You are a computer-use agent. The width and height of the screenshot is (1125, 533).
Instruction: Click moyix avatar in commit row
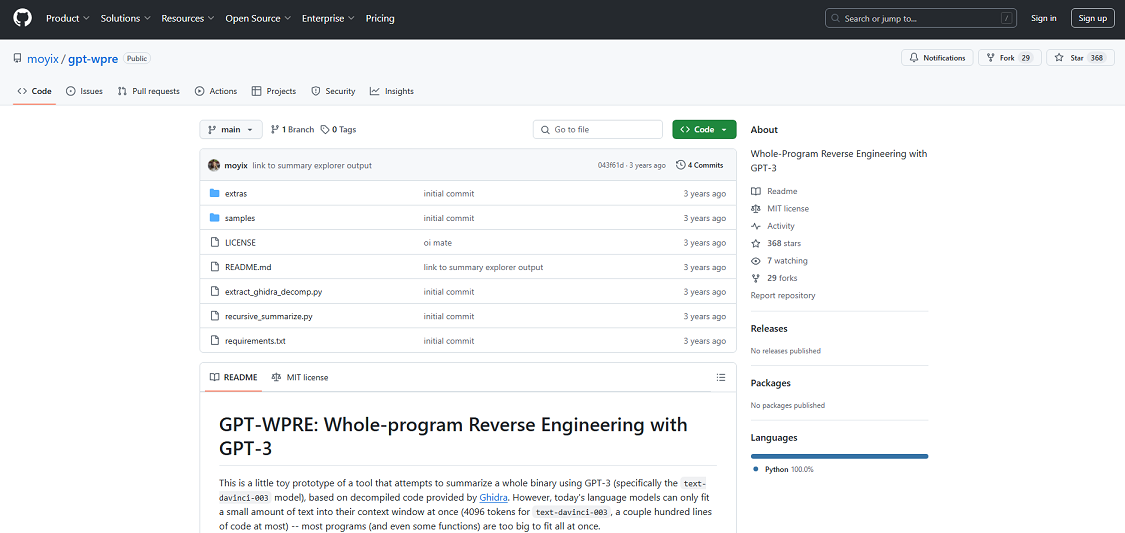click(x=214, y=165)
